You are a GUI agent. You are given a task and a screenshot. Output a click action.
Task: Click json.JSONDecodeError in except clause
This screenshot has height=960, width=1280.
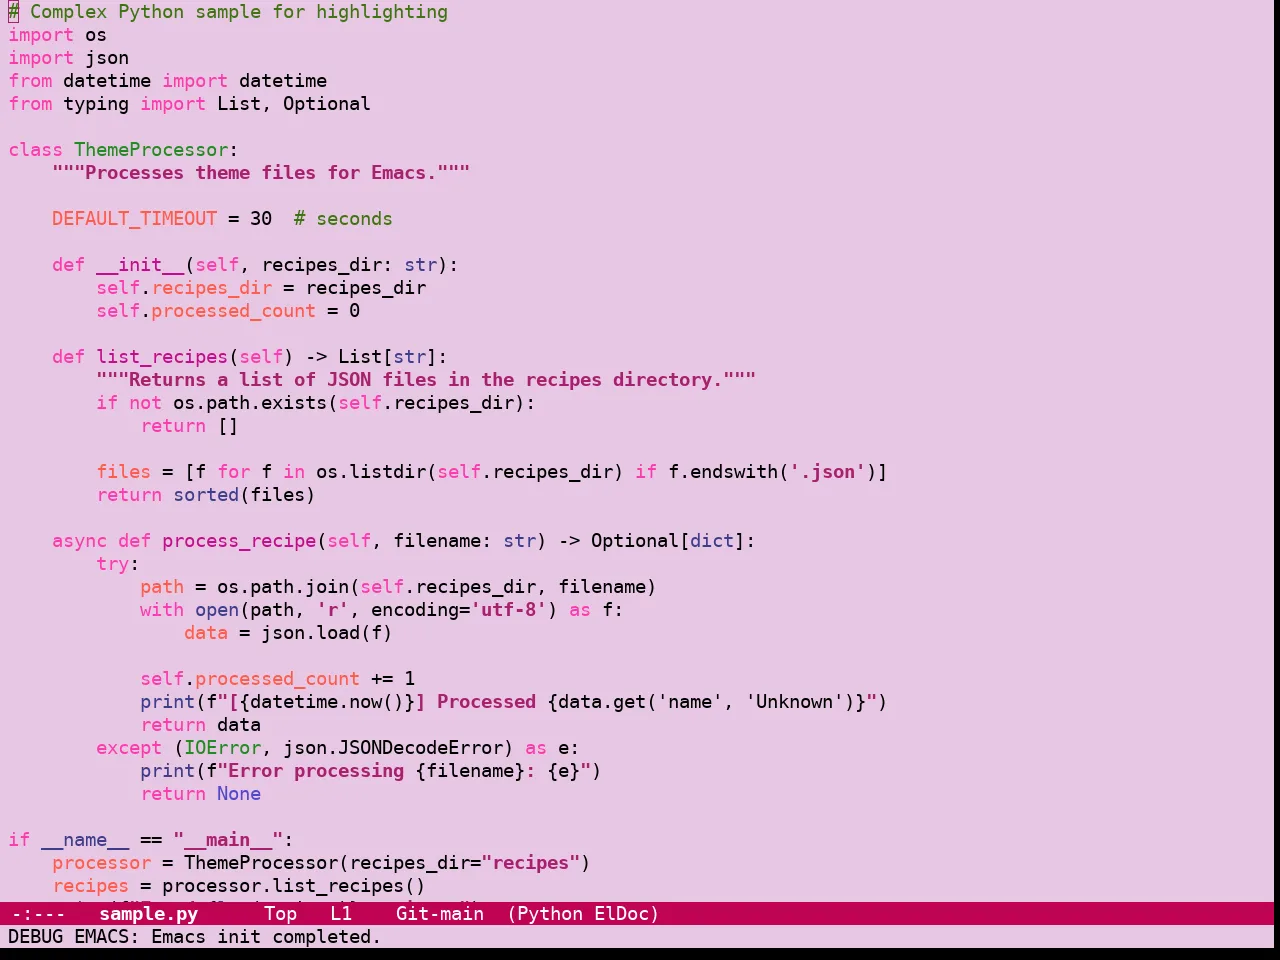coord(393,748)
